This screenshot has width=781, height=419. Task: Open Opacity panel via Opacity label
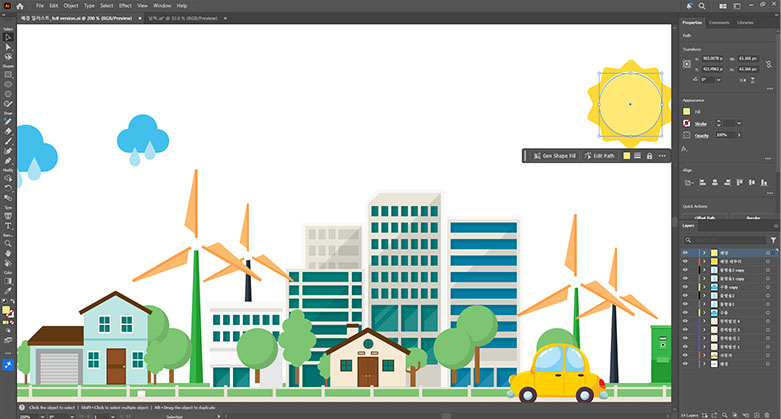(702, 136)
